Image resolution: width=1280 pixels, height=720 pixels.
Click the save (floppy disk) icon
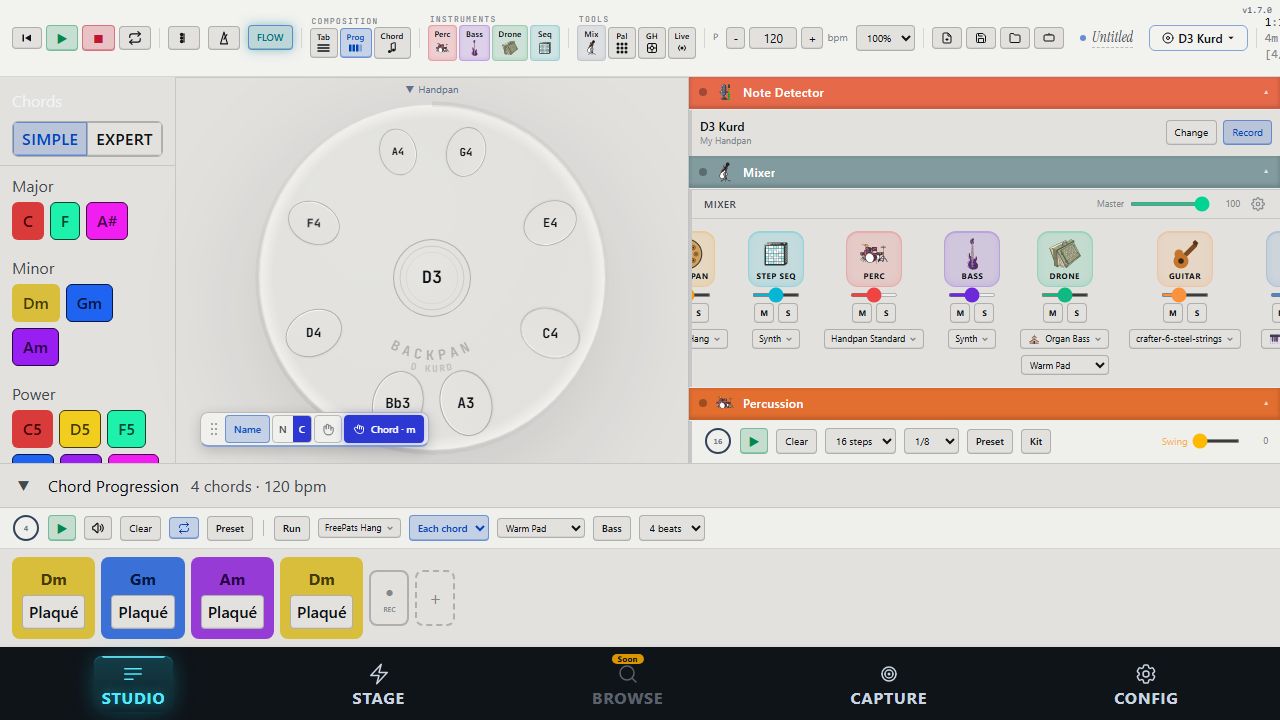981,38
